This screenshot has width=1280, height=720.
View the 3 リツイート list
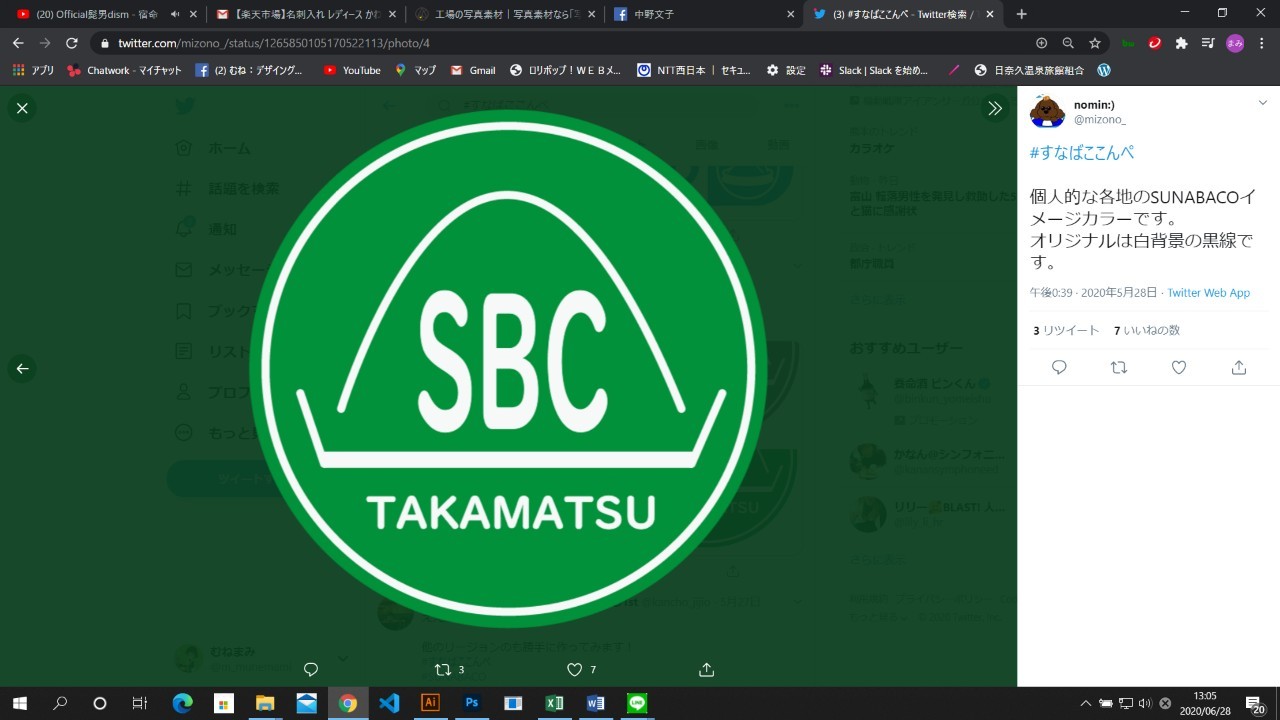pyautogui.click(x=1066, y=330)
